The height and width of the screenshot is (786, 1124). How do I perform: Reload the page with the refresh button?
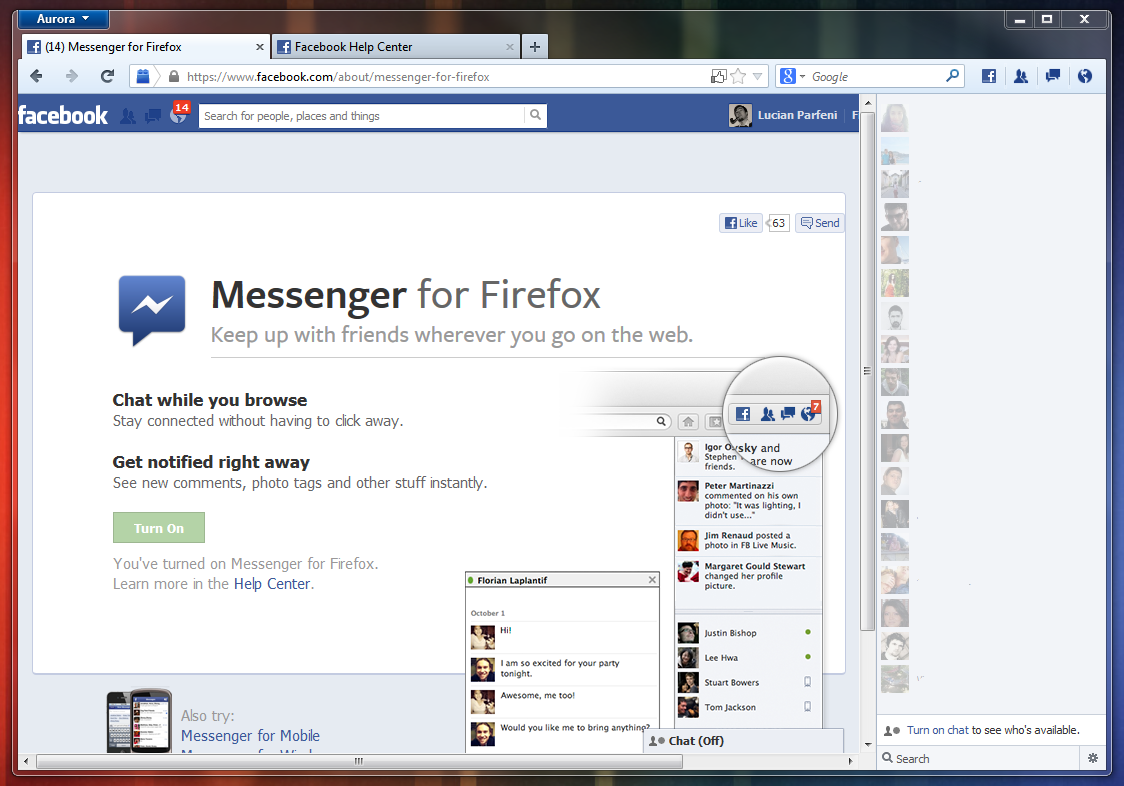[107, 76]
